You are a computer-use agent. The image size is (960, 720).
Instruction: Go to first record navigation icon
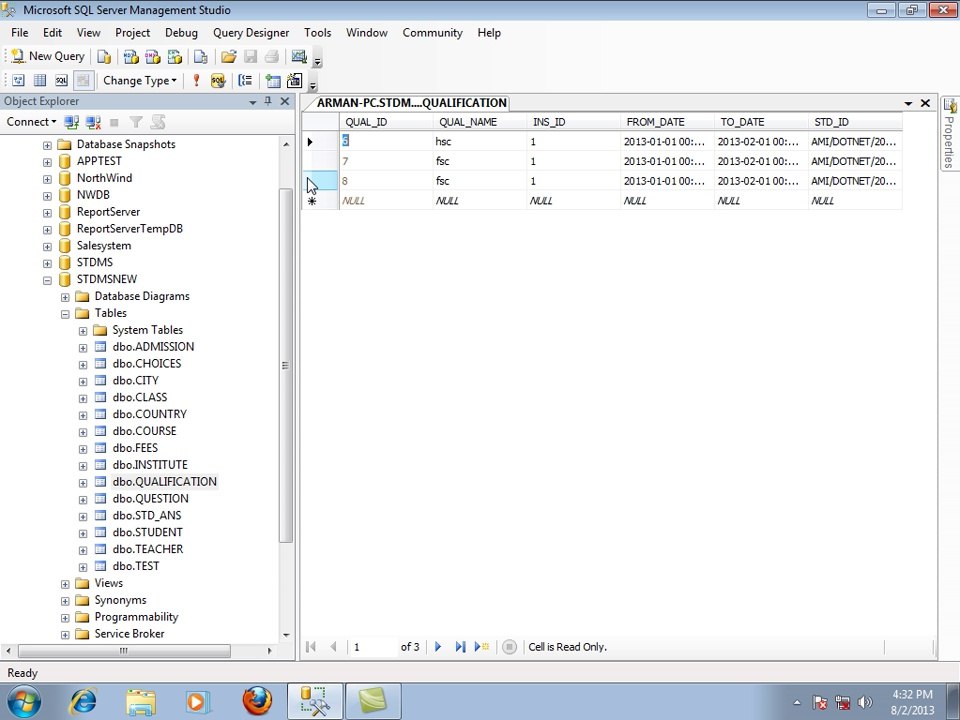point(311,647)
